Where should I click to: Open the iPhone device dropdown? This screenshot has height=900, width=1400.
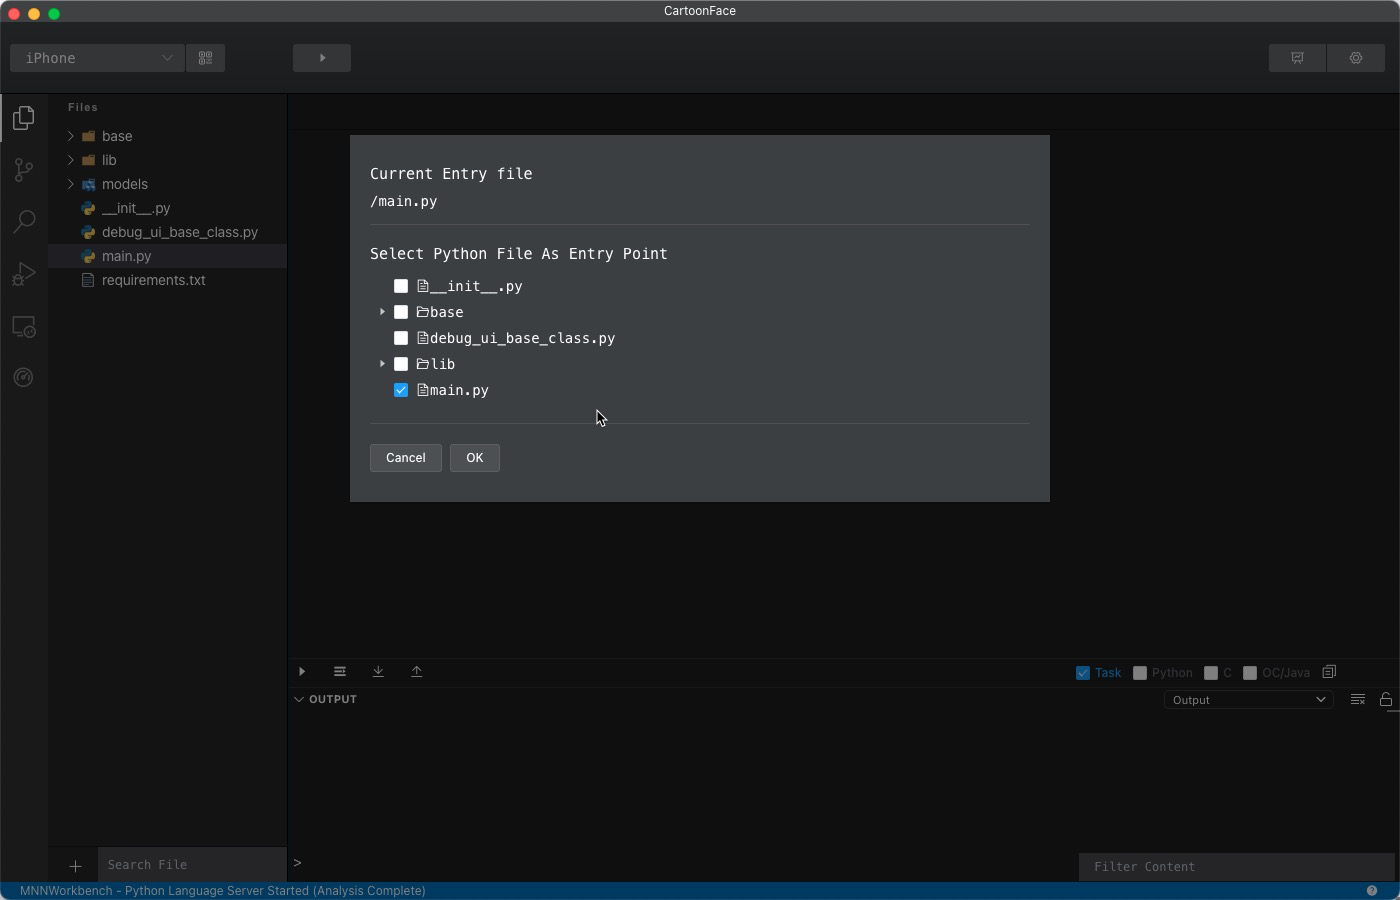[97, 58]
